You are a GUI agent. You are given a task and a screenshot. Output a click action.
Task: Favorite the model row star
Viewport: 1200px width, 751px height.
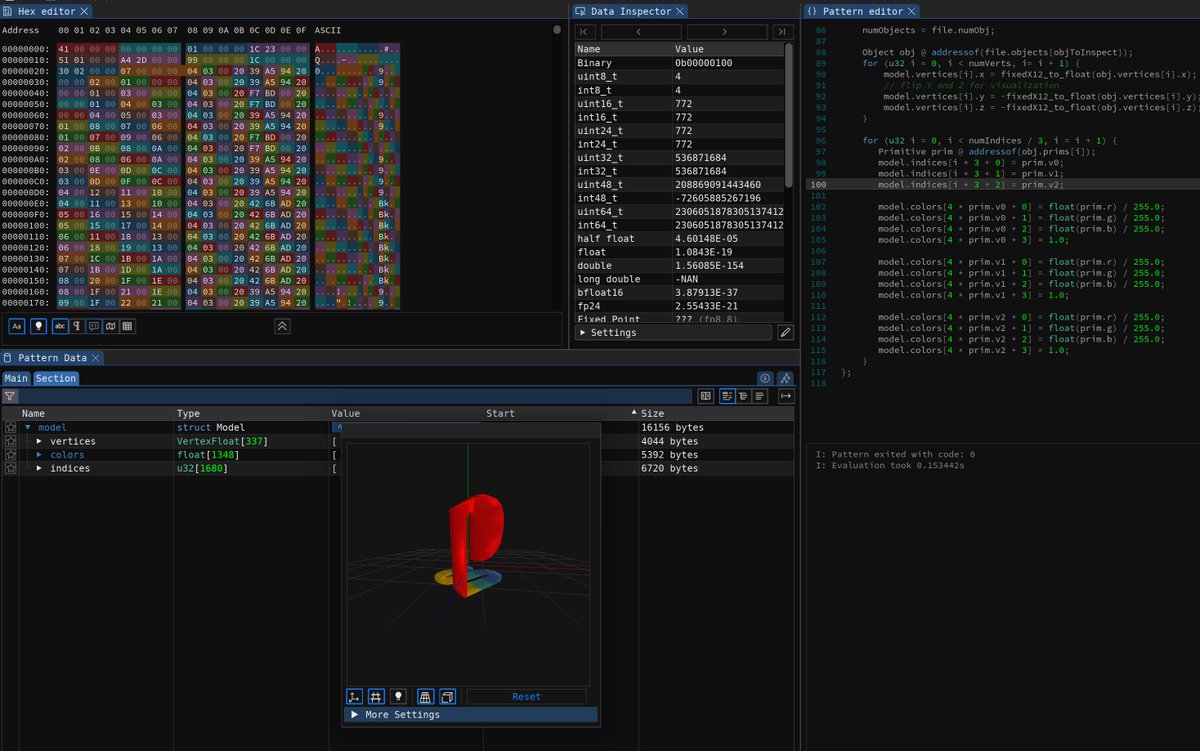pyautogui.click(x=10, y=427)
